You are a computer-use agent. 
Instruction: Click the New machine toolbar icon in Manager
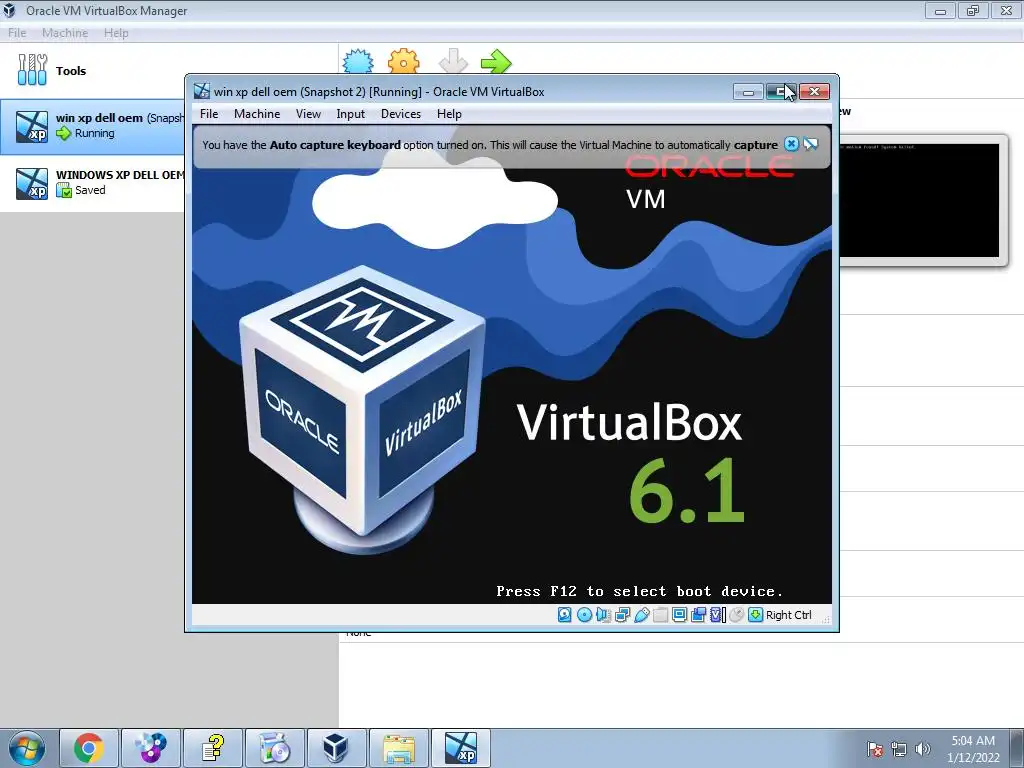[358, 62]
